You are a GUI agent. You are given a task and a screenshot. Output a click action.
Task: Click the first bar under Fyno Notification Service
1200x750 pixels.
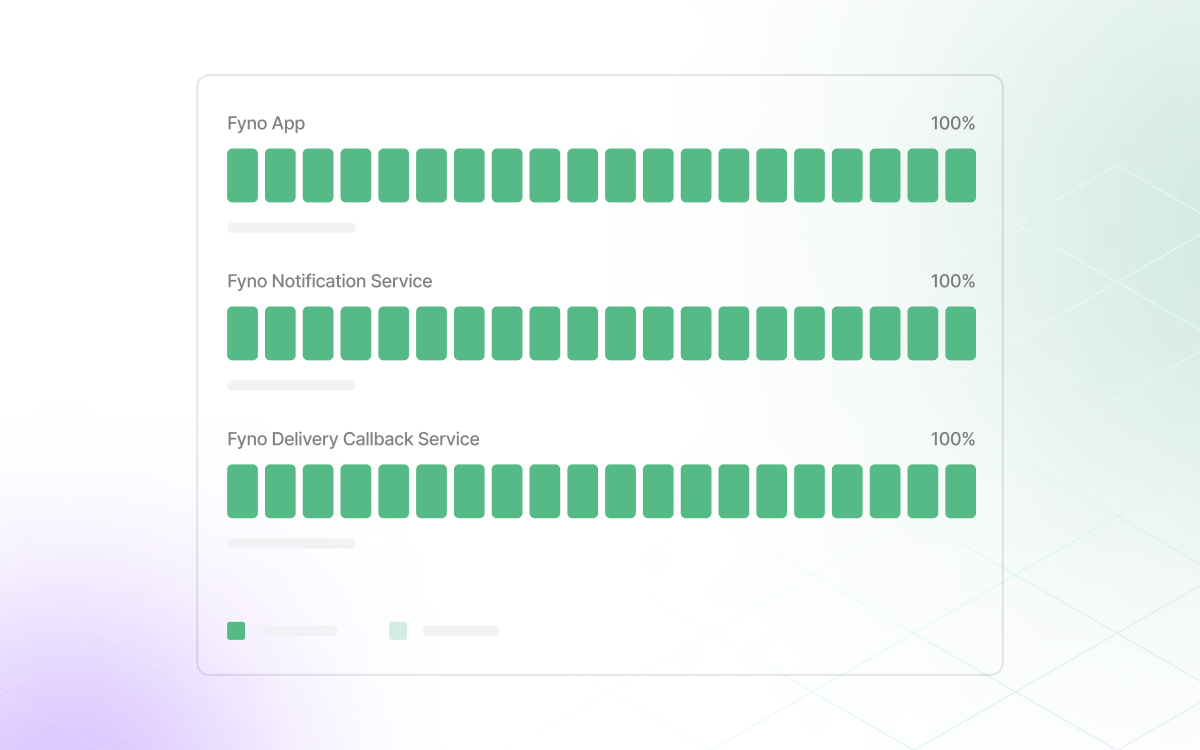[x=242, y=332]
